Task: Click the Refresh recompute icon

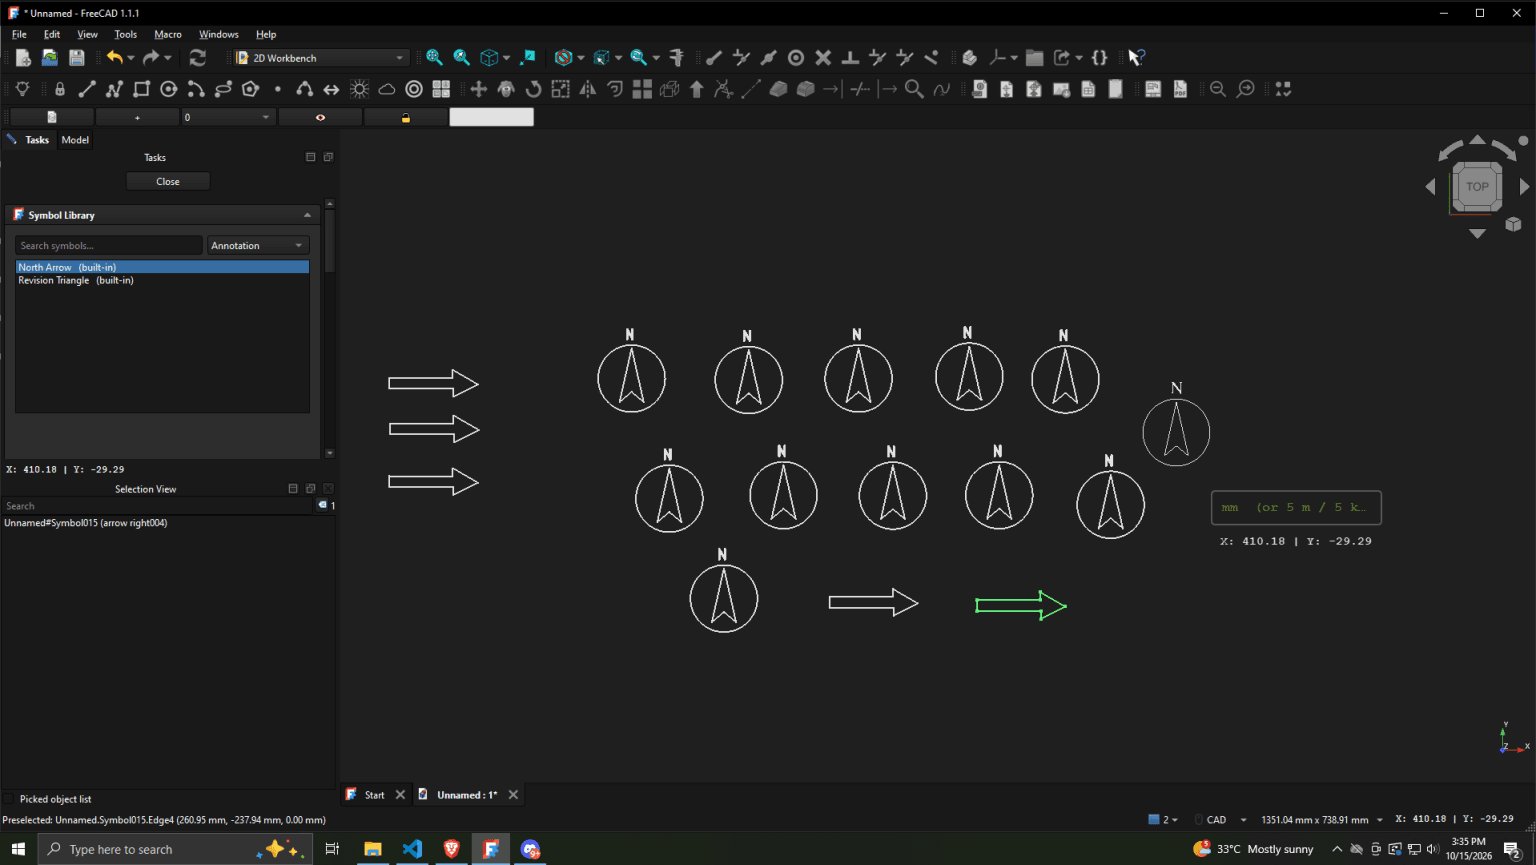Action: (197, 58)
